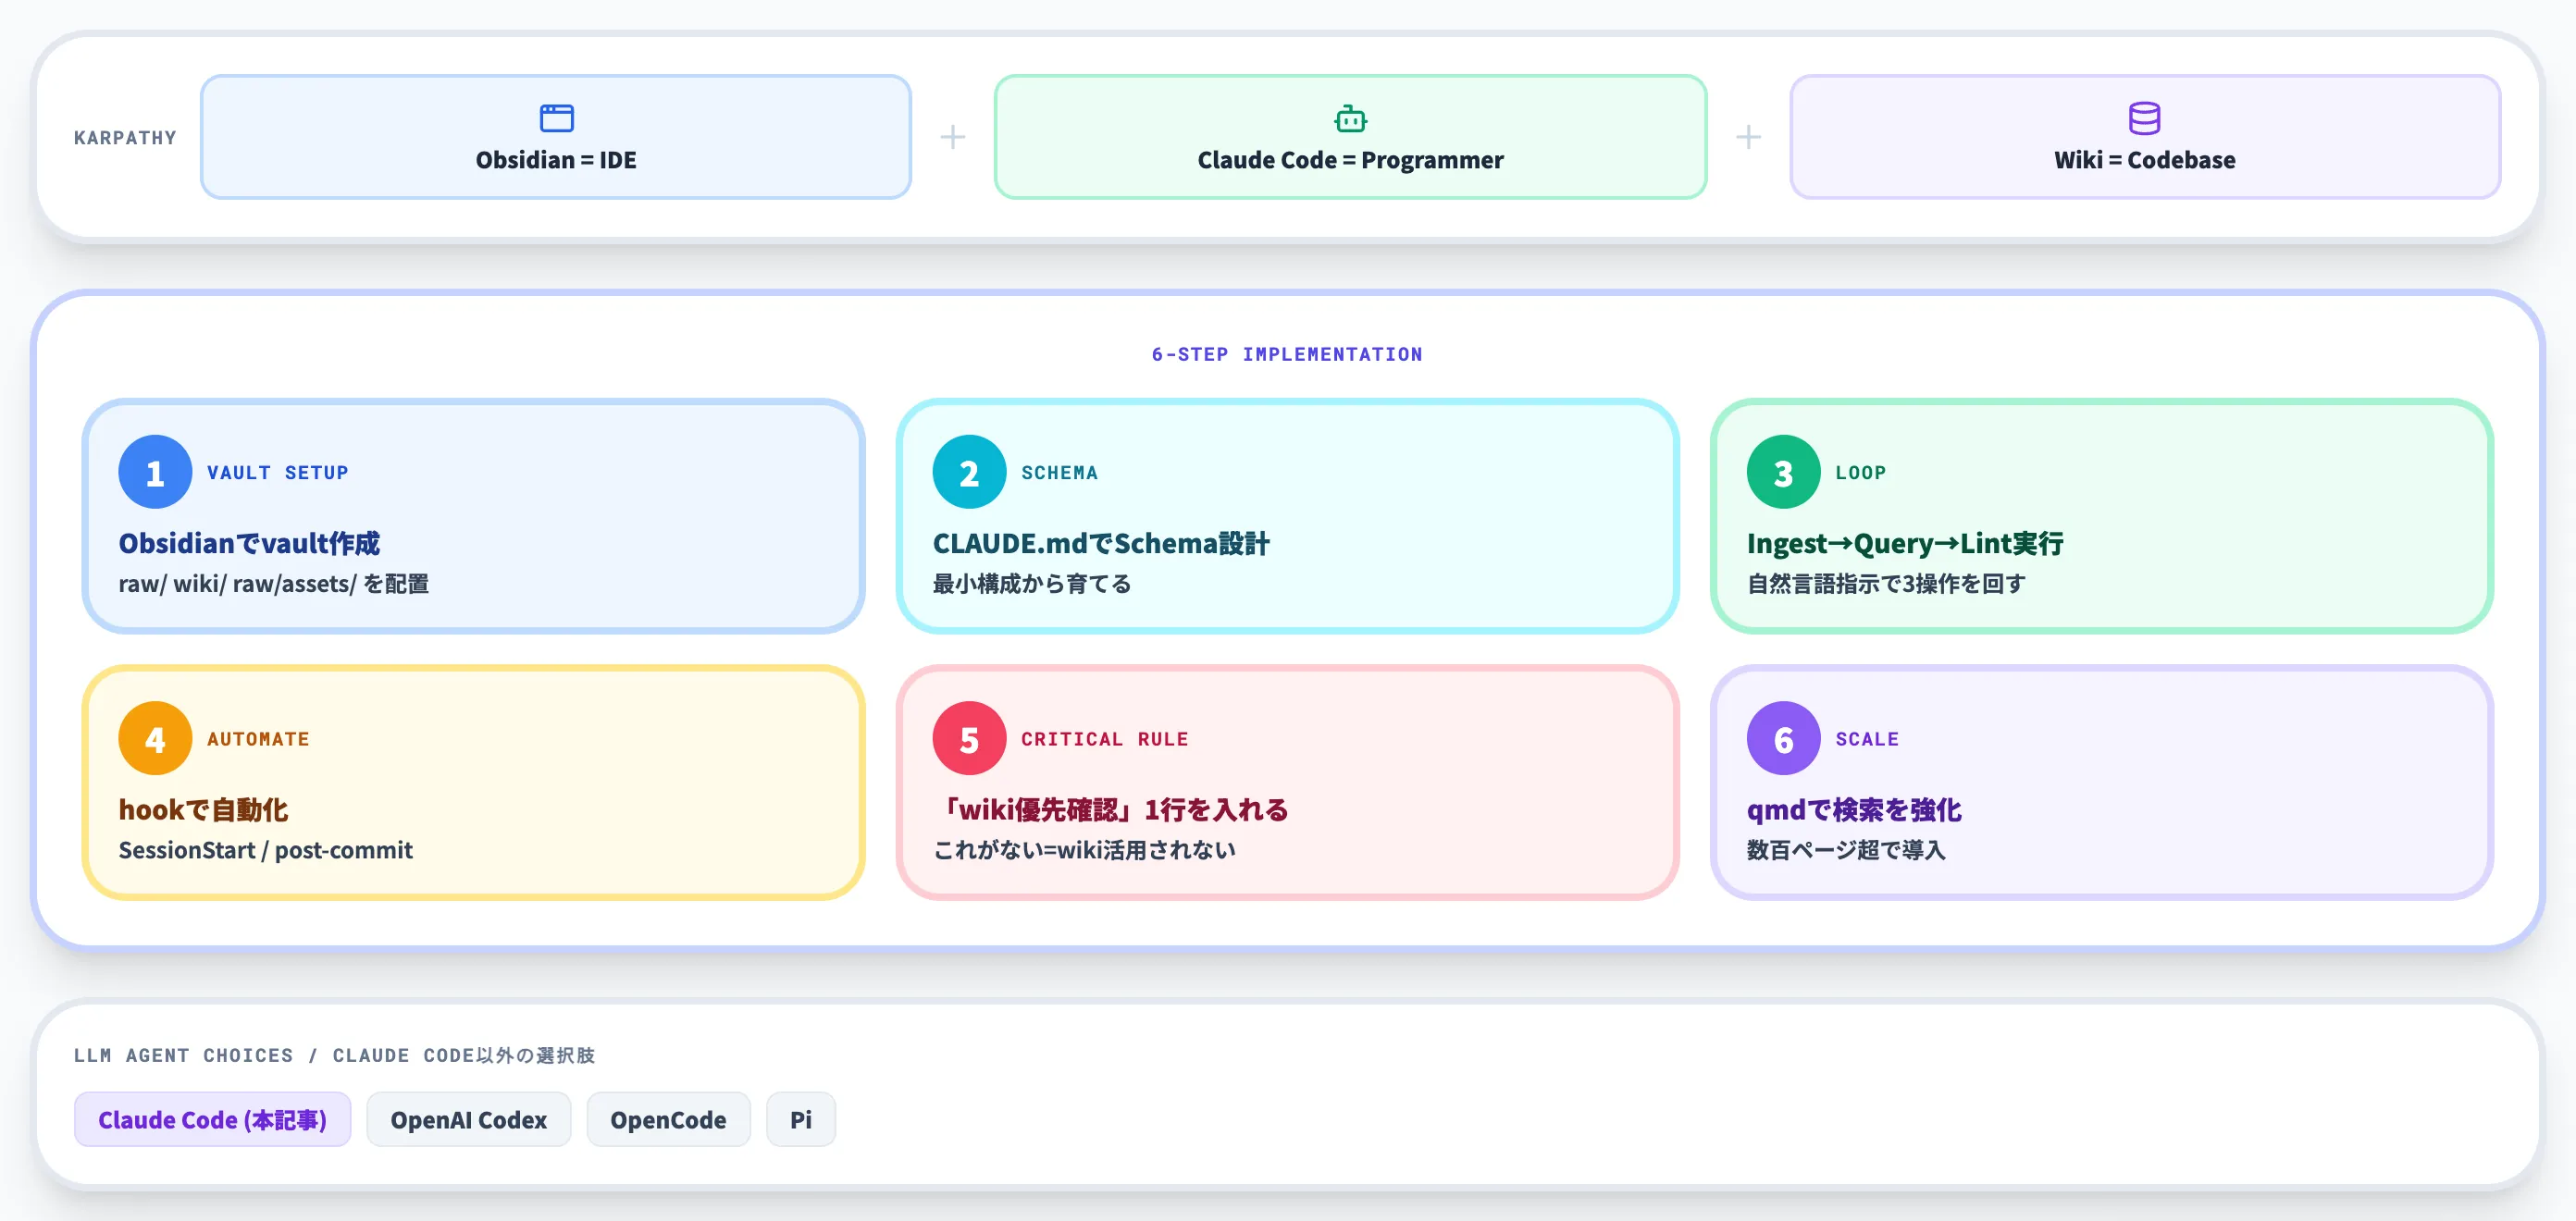Select the OpenAI Codex chip
Image resolution: width=2576 pixels, height=1221 pixels.
pyautogui.click(x=468, y=1119)
